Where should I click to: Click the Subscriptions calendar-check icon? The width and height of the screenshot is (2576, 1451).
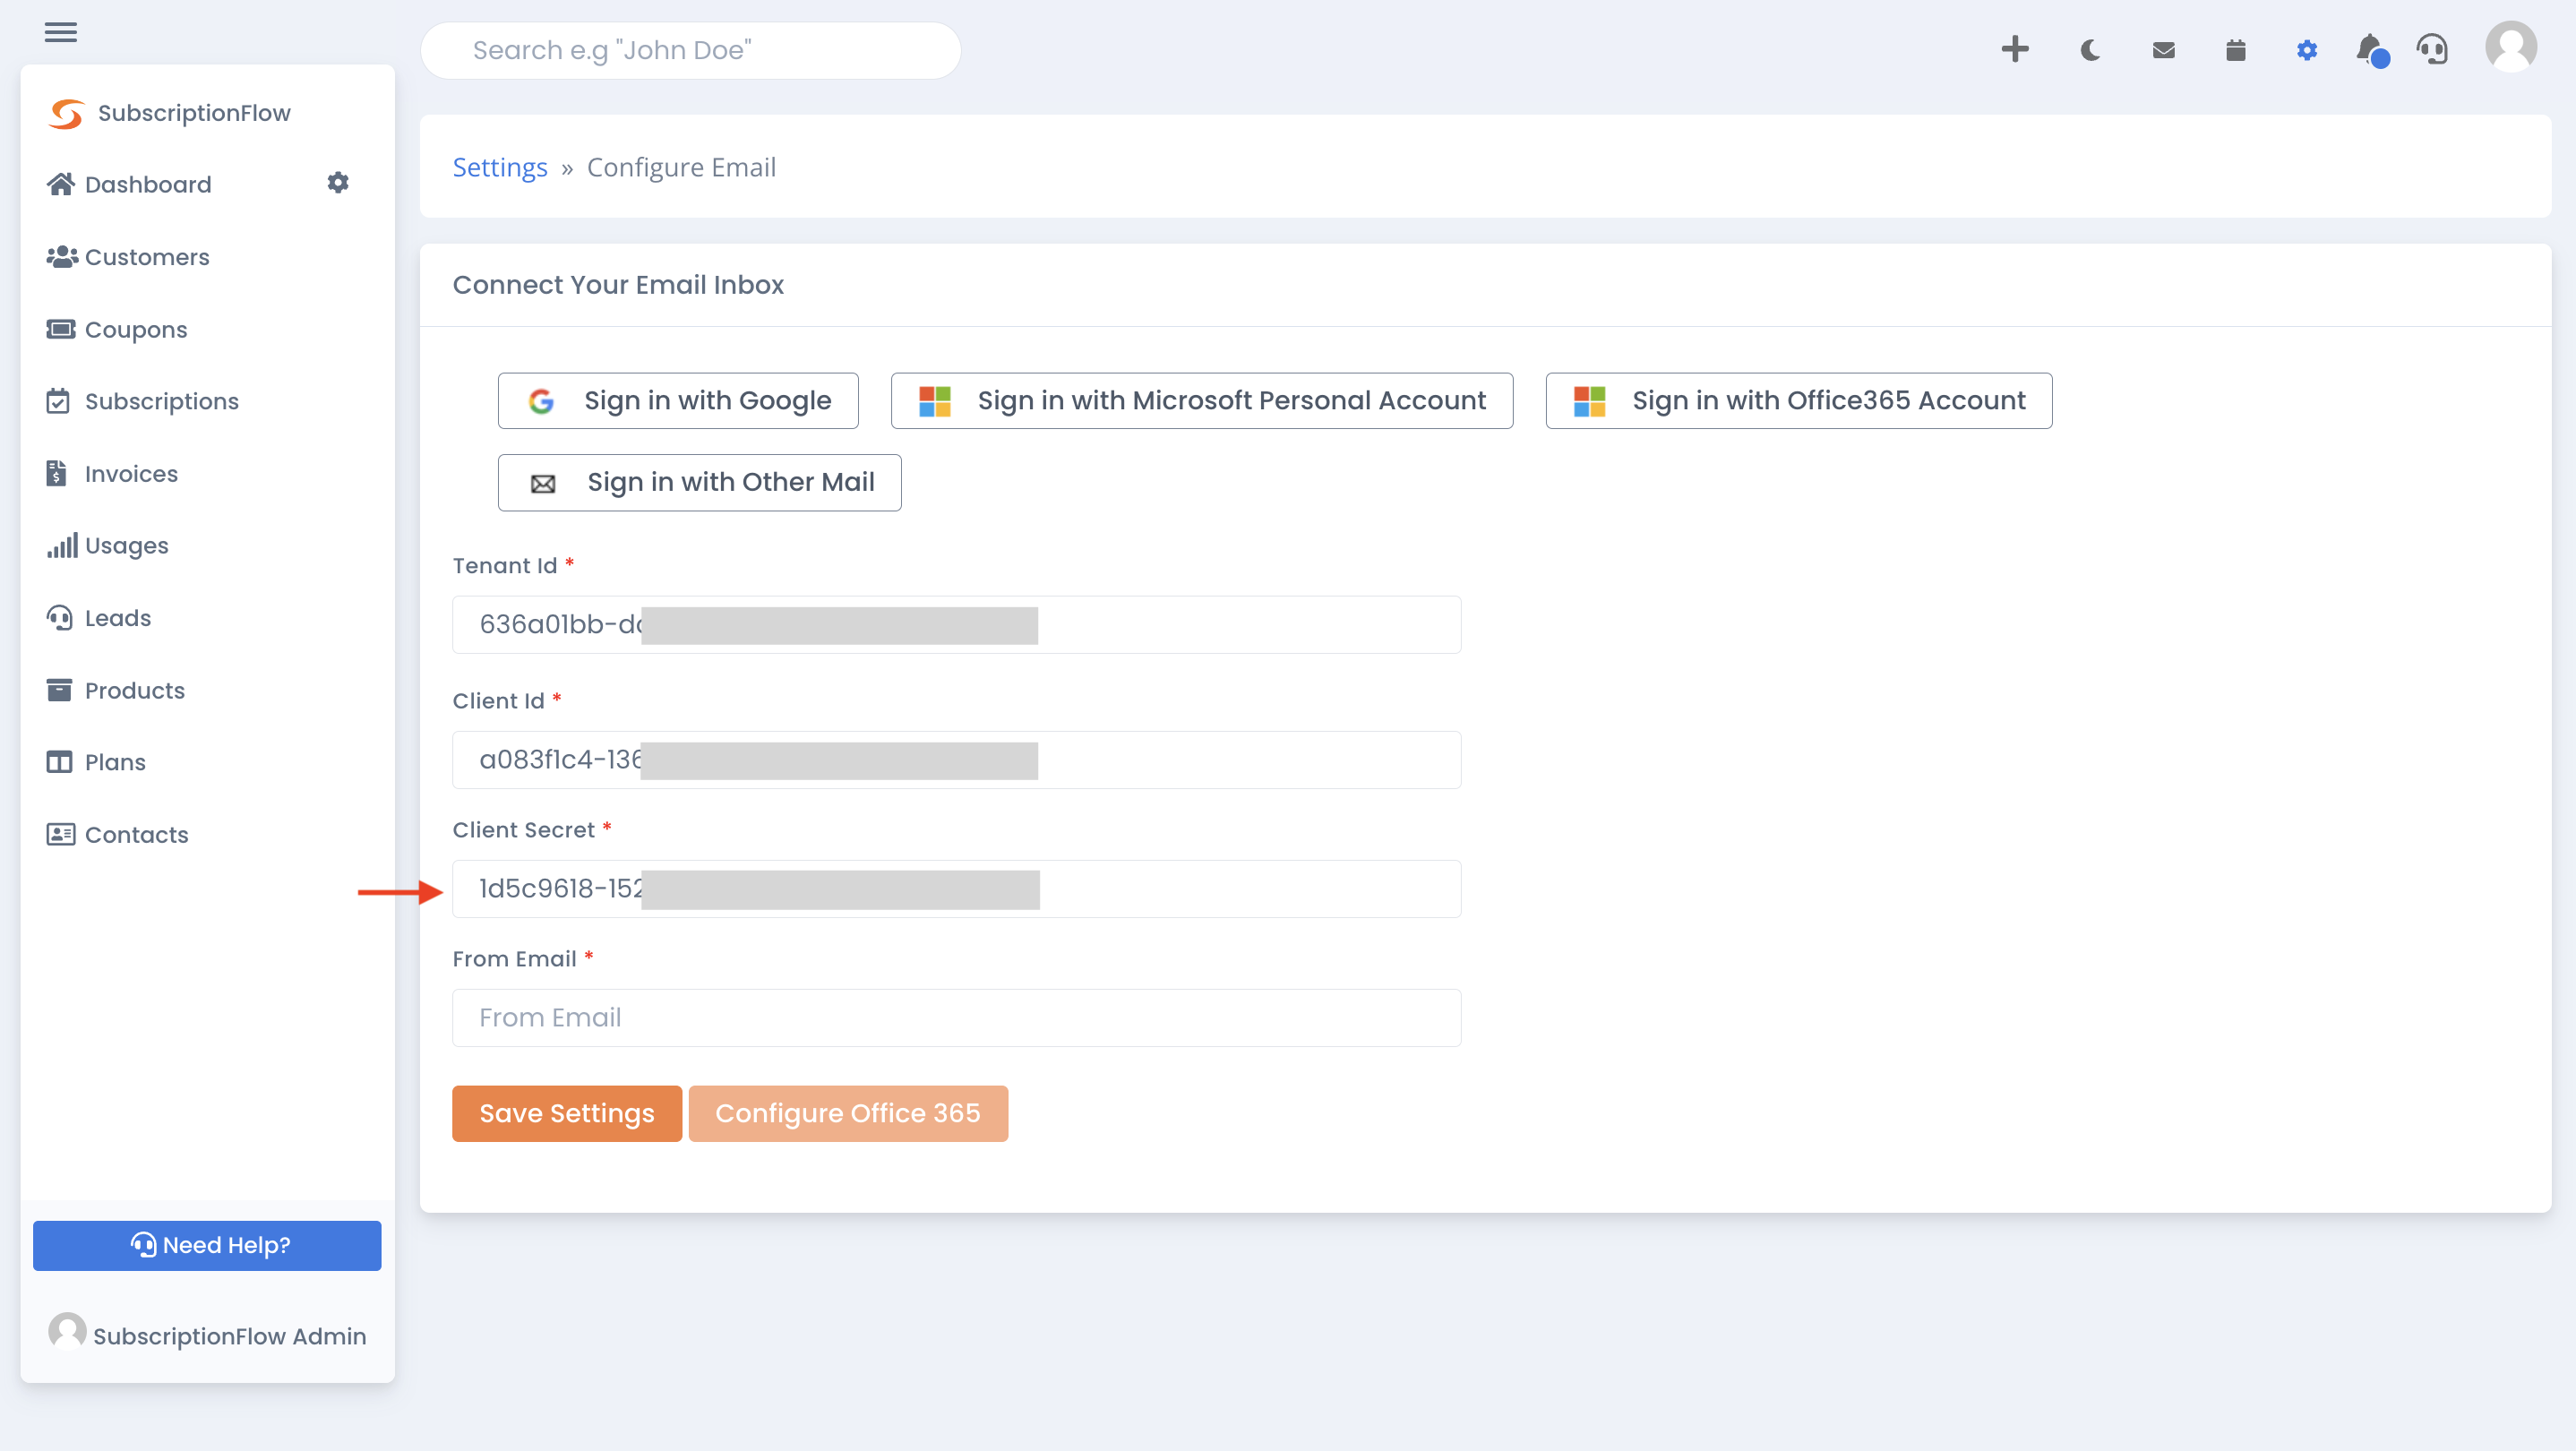(x=58, y=401)
